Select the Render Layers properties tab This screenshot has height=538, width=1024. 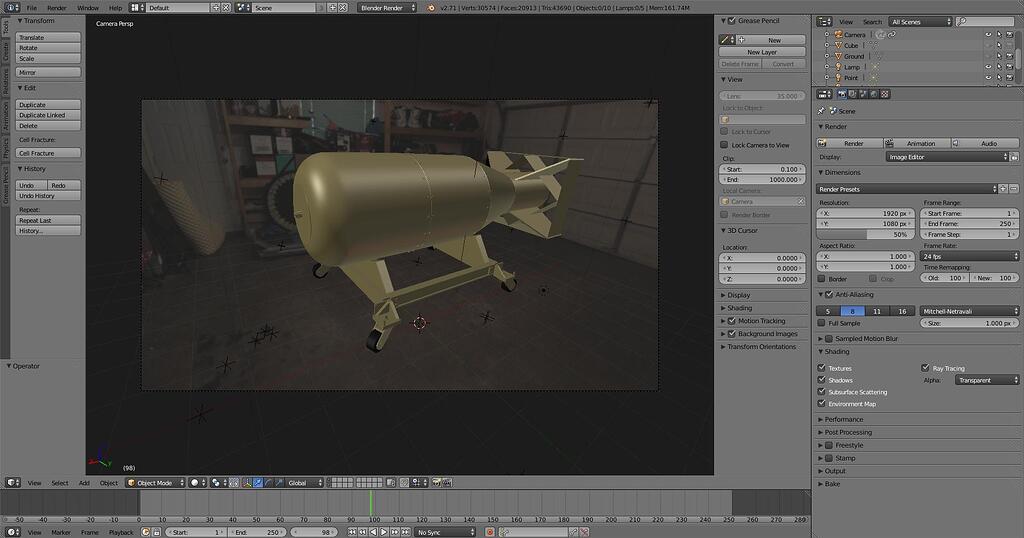point(852,94)
